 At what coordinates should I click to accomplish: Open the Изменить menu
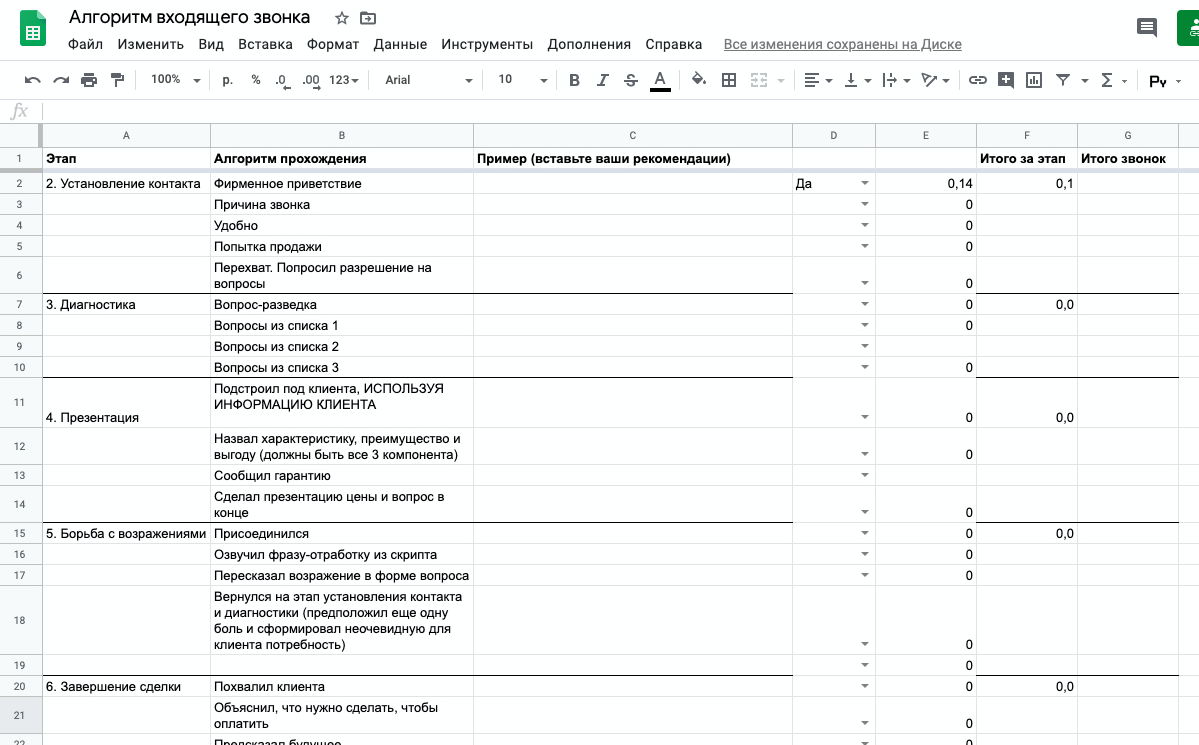click(x=151, y=44)
